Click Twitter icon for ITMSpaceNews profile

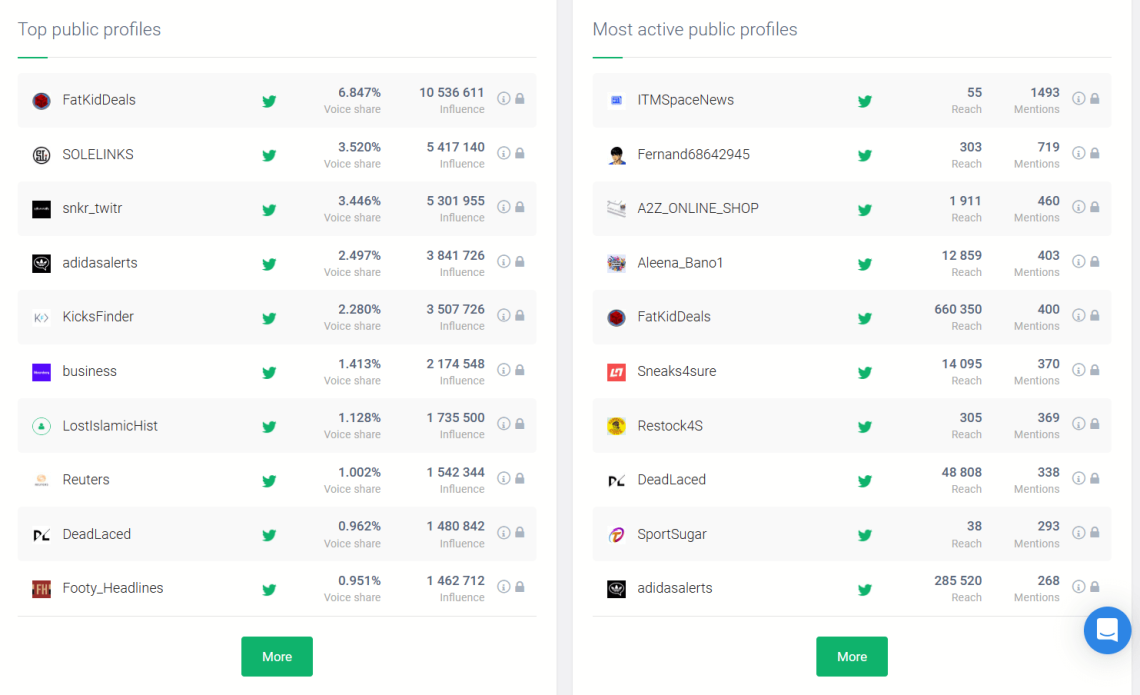tap(865, 101)
